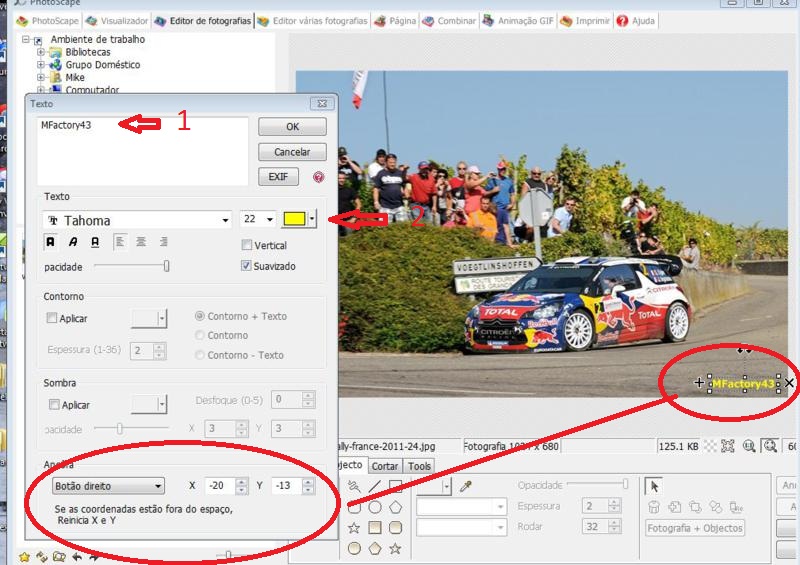
Task: Click the text opacity slider handle
Action: pos(166,266)
